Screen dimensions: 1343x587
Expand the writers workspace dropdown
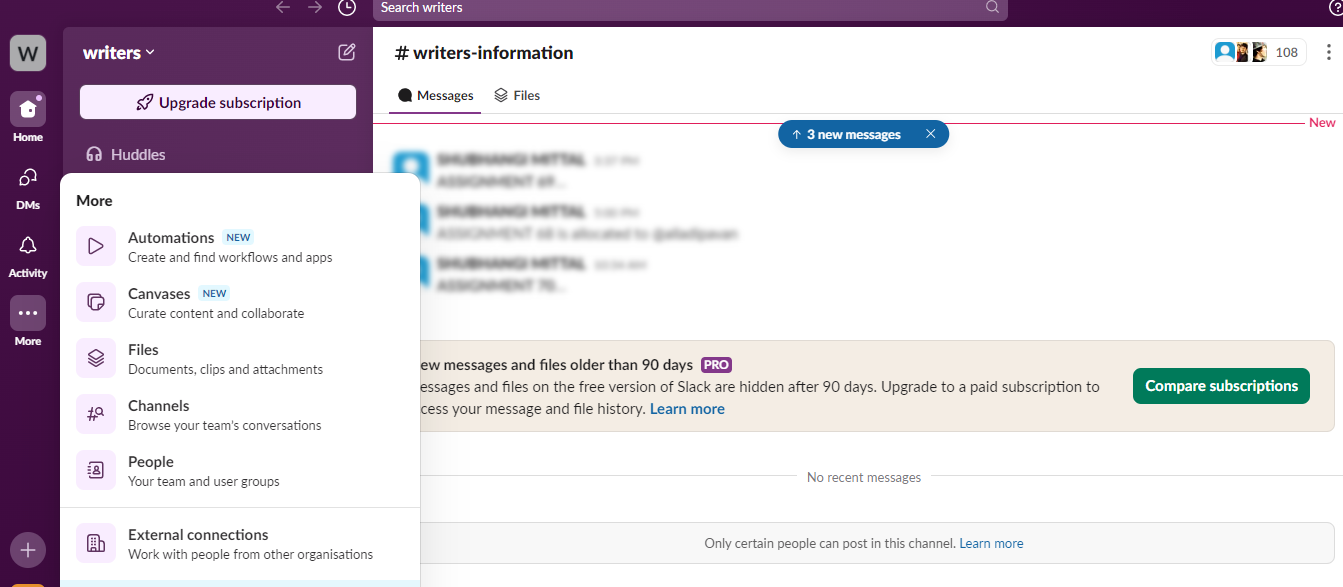point(119,53)
